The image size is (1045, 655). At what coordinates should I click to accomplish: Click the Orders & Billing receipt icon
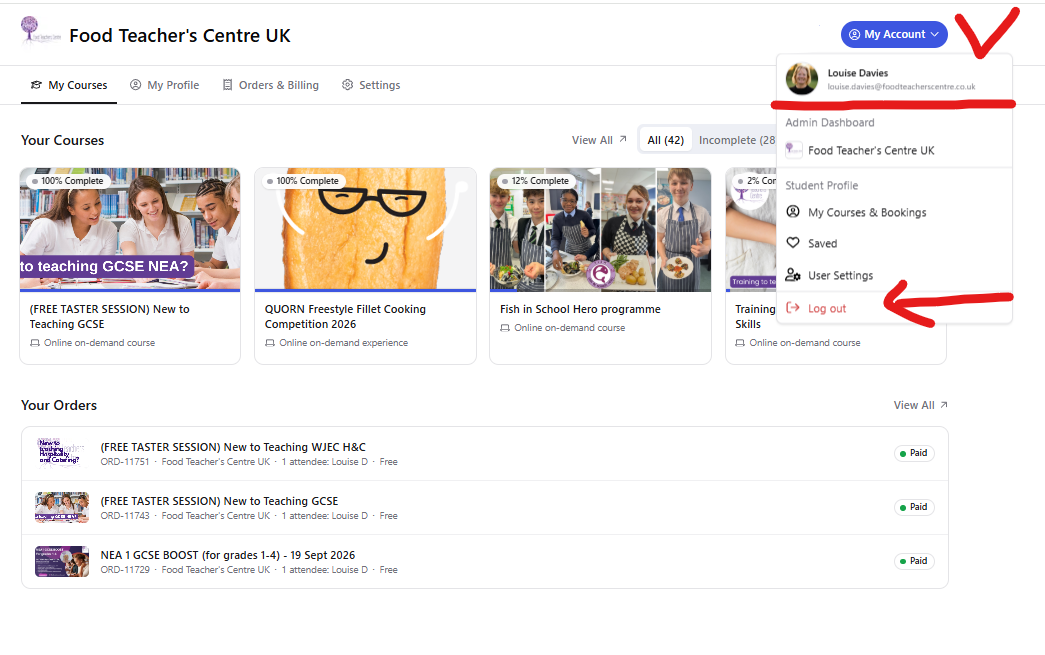coord(227,85)
